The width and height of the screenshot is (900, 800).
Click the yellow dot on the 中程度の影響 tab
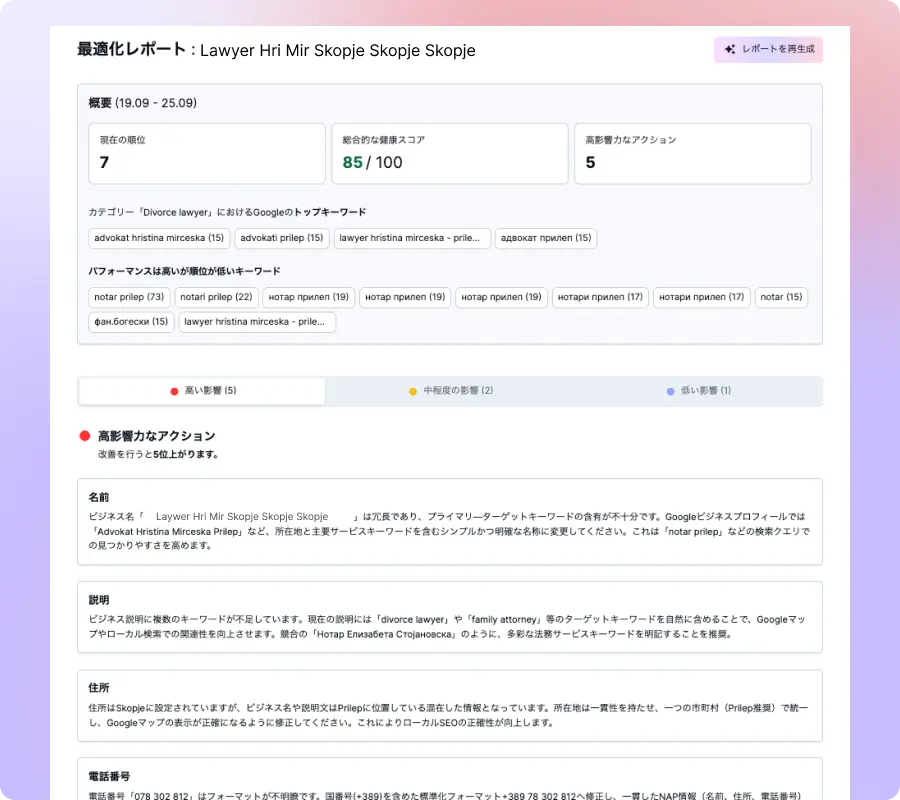pyautogui.click(x=414, y=391)
